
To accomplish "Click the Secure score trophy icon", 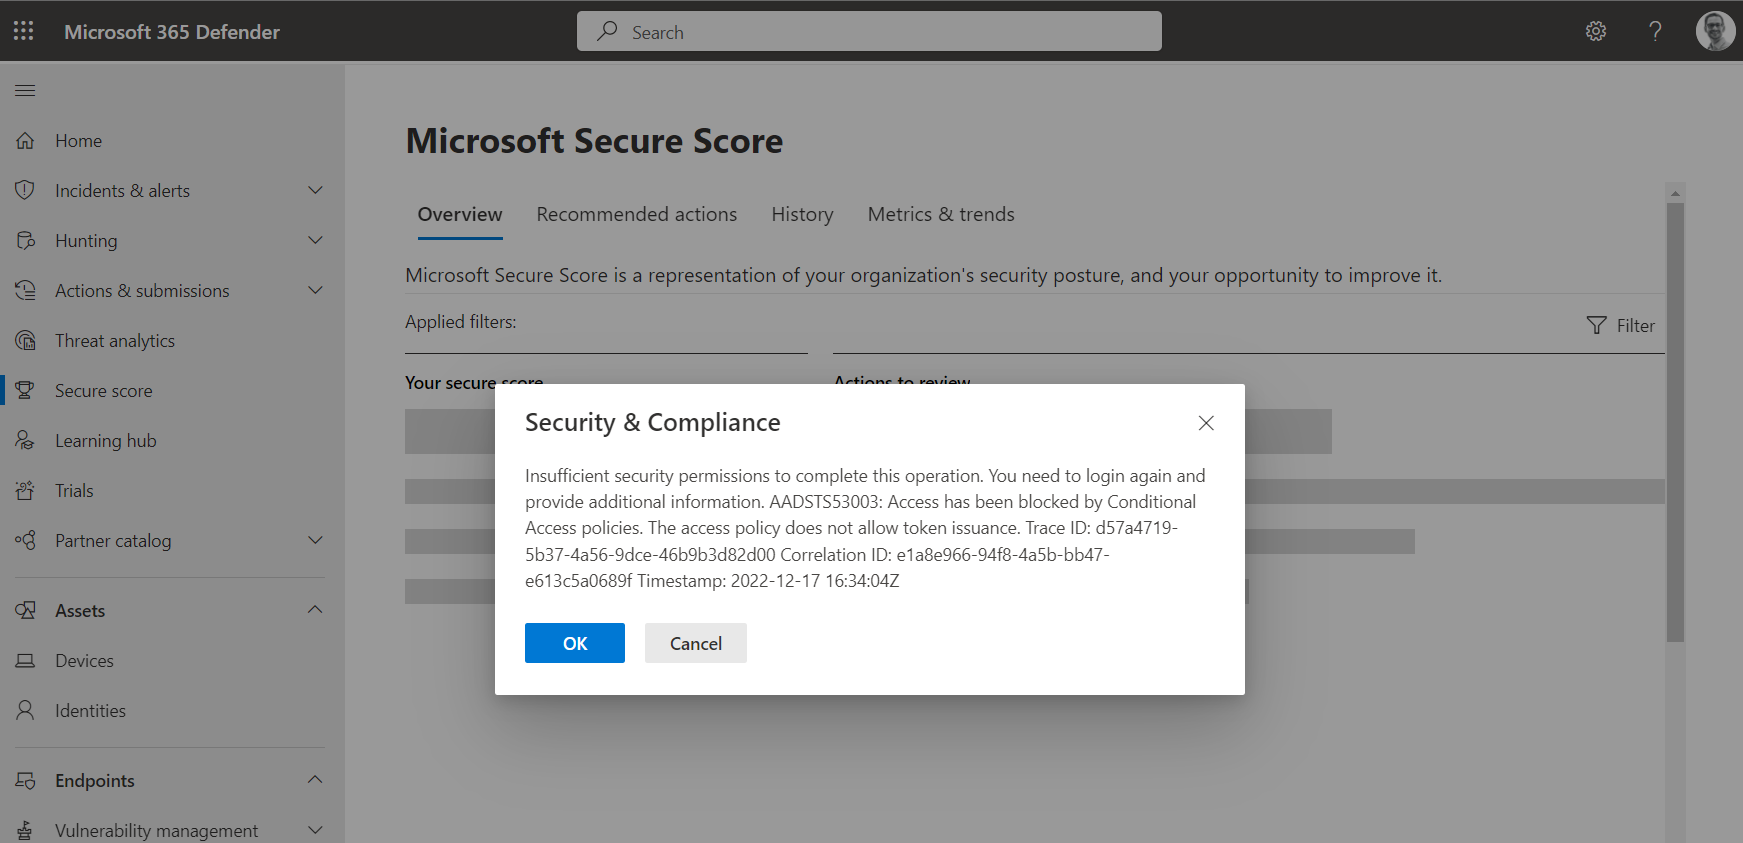I will click(x=25, y=390).
